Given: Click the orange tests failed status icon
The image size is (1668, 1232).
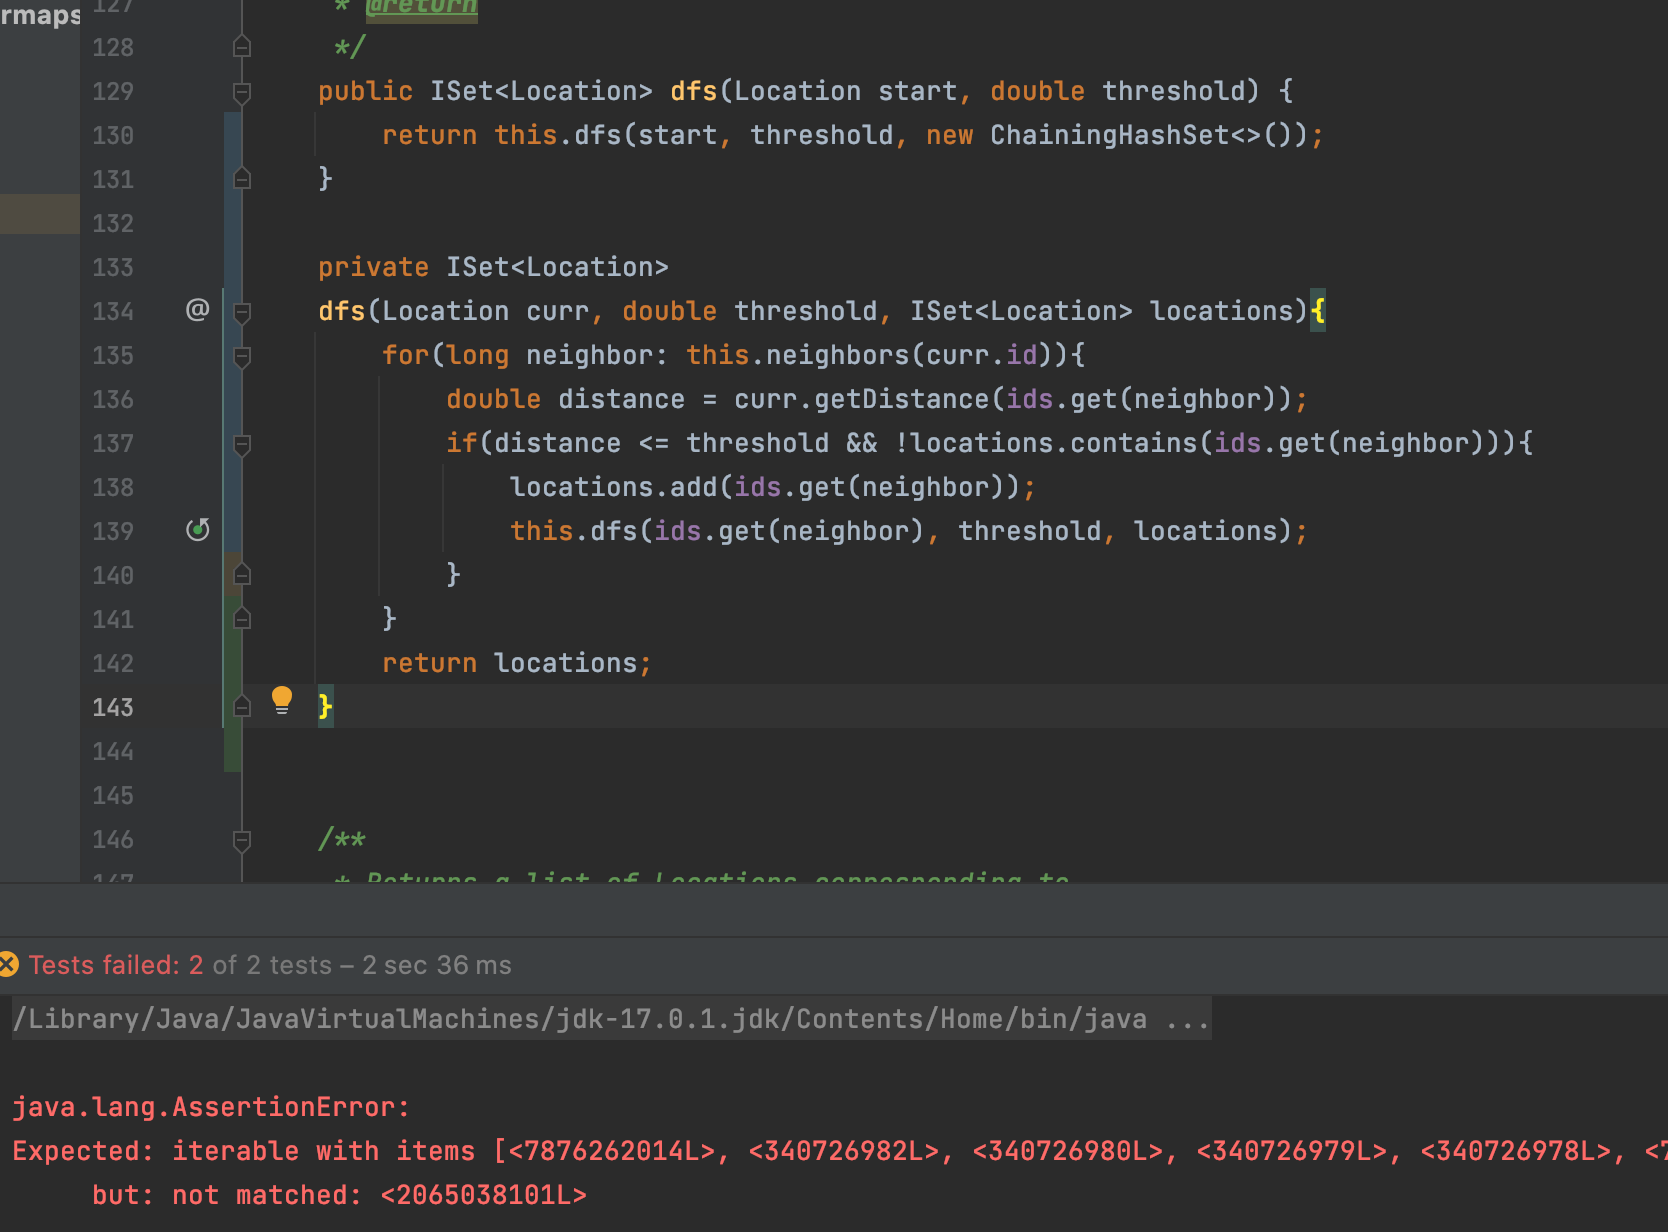Looking at the screenshot, I should pyautogui.click(x=8, y=965).
